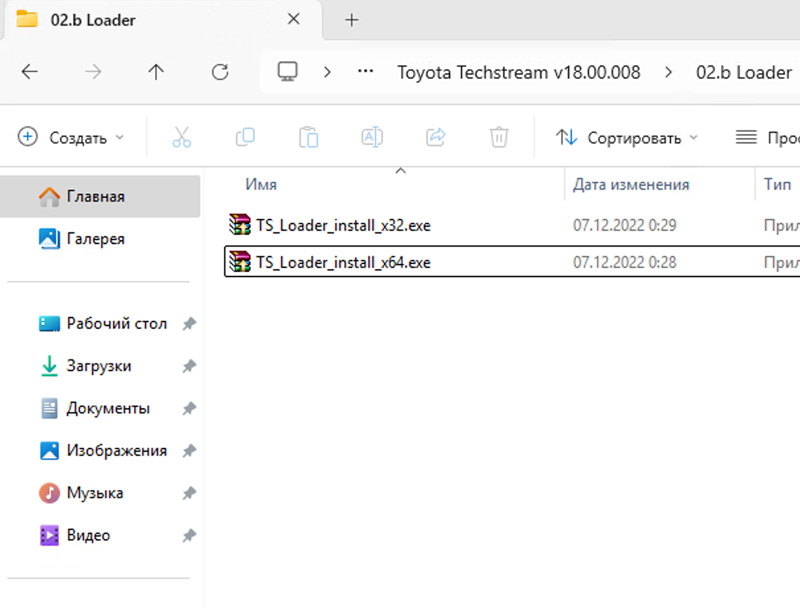Click the Cut scissors icon

coord(181,138)
